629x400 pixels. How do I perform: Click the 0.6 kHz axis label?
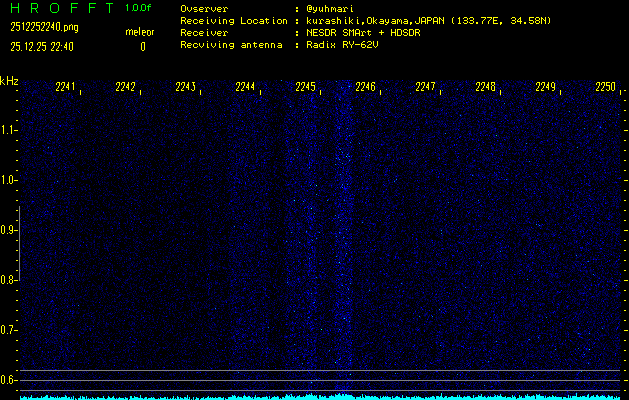point(7,380)
